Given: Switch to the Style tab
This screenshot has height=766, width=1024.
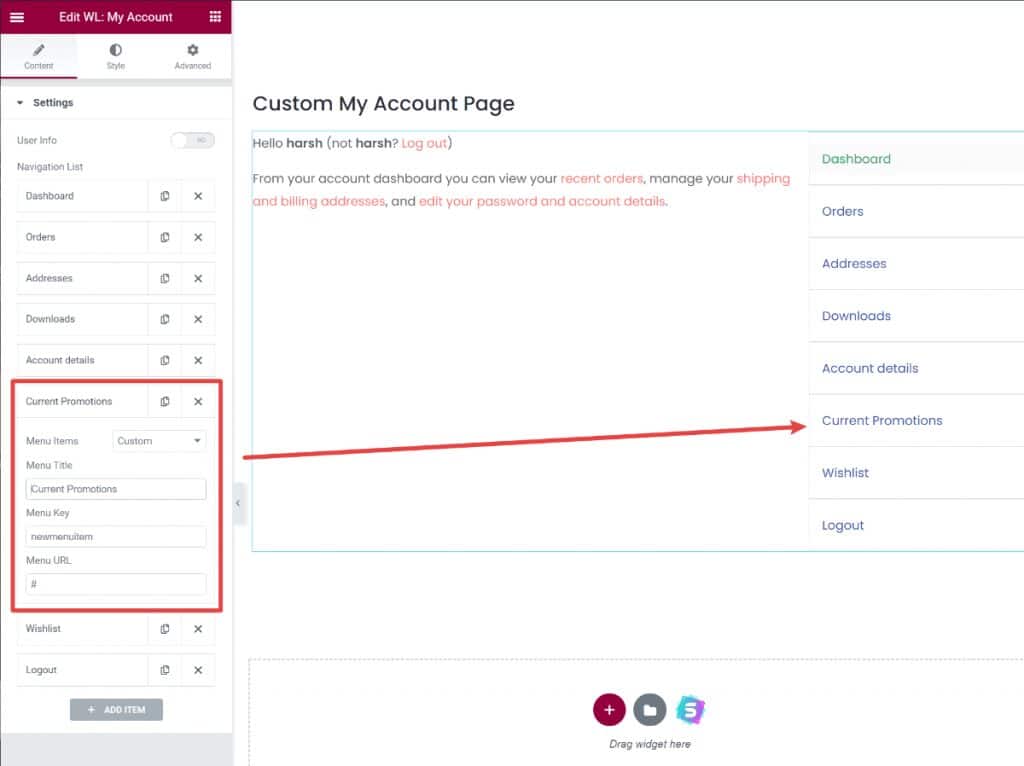Looking at the screenshot, I should 115,55.
